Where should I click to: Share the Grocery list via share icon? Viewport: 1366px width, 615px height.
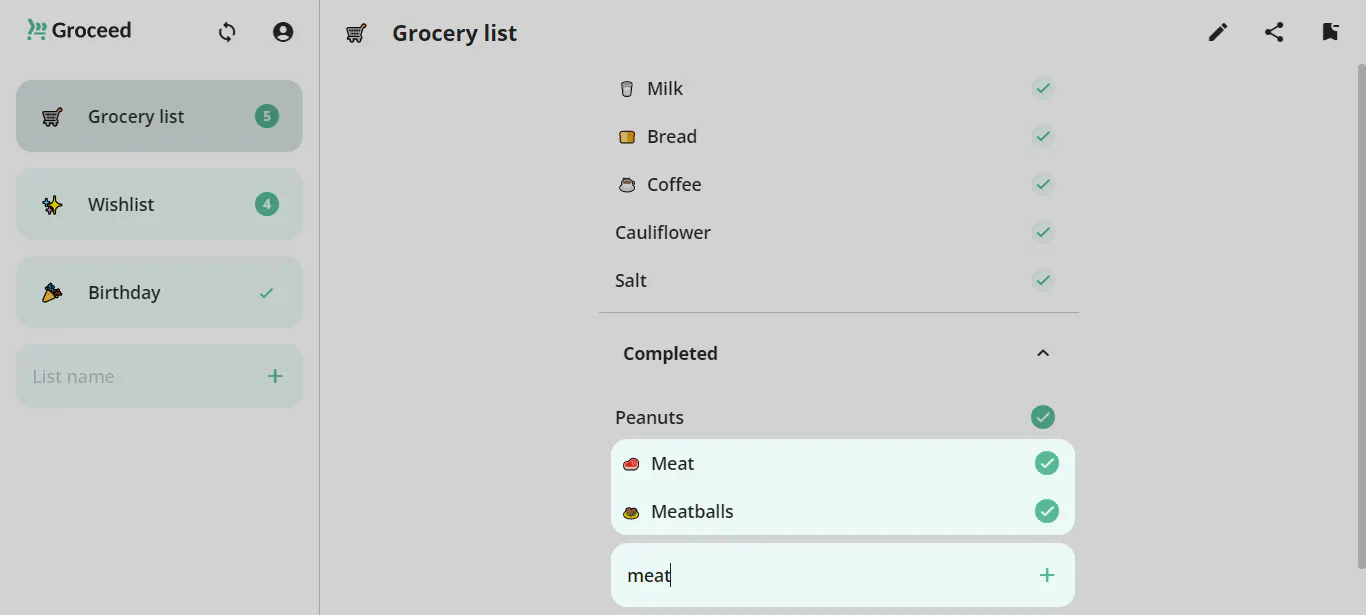pyautogui.click(x=1274, y=32)
